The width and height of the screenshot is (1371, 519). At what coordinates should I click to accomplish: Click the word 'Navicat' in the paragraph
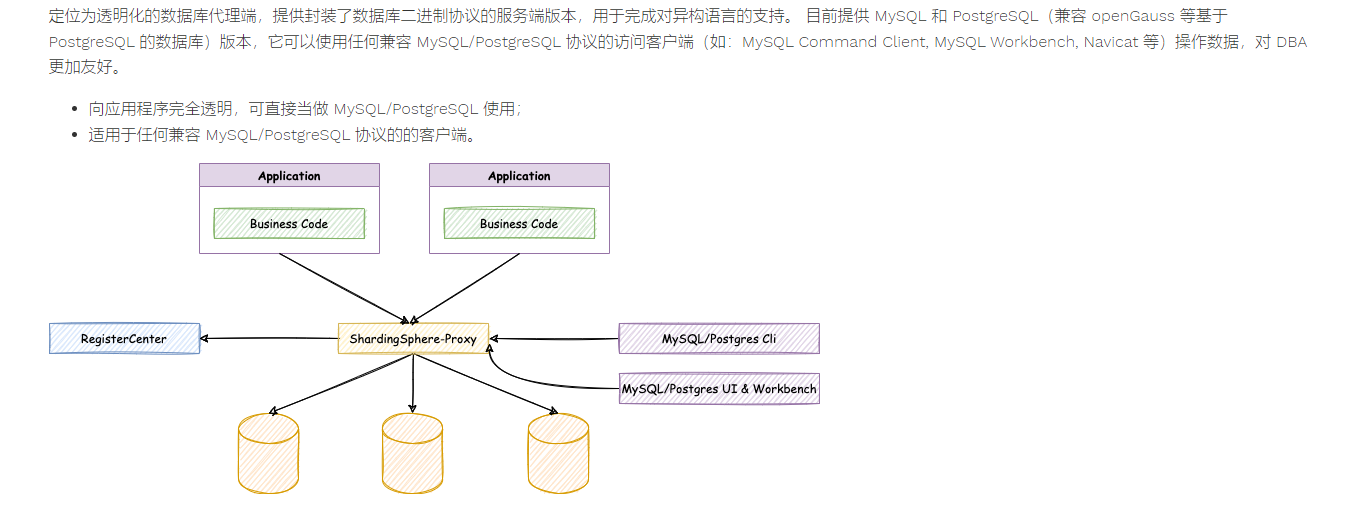click(x=1110, y=42)
